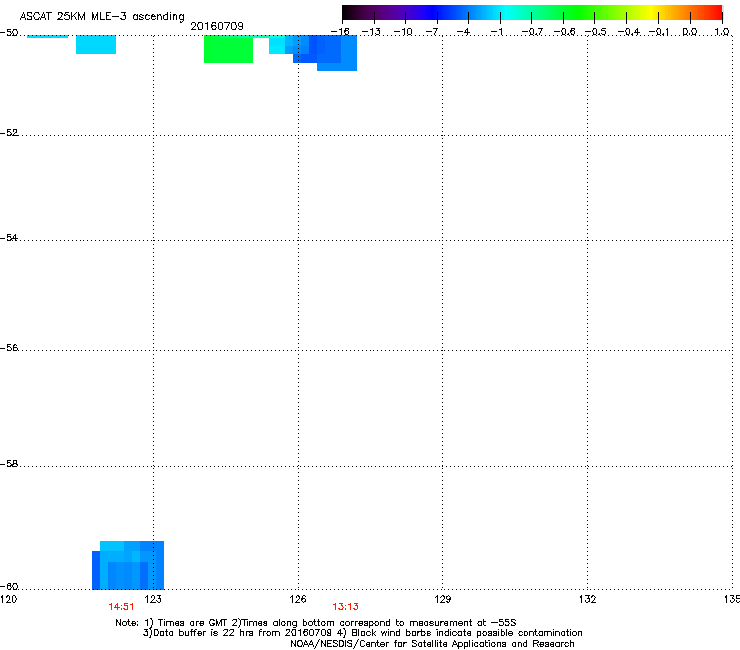Click the red pass time 14:51
Viewport: 740px width, 650px height.
[121, 607]
